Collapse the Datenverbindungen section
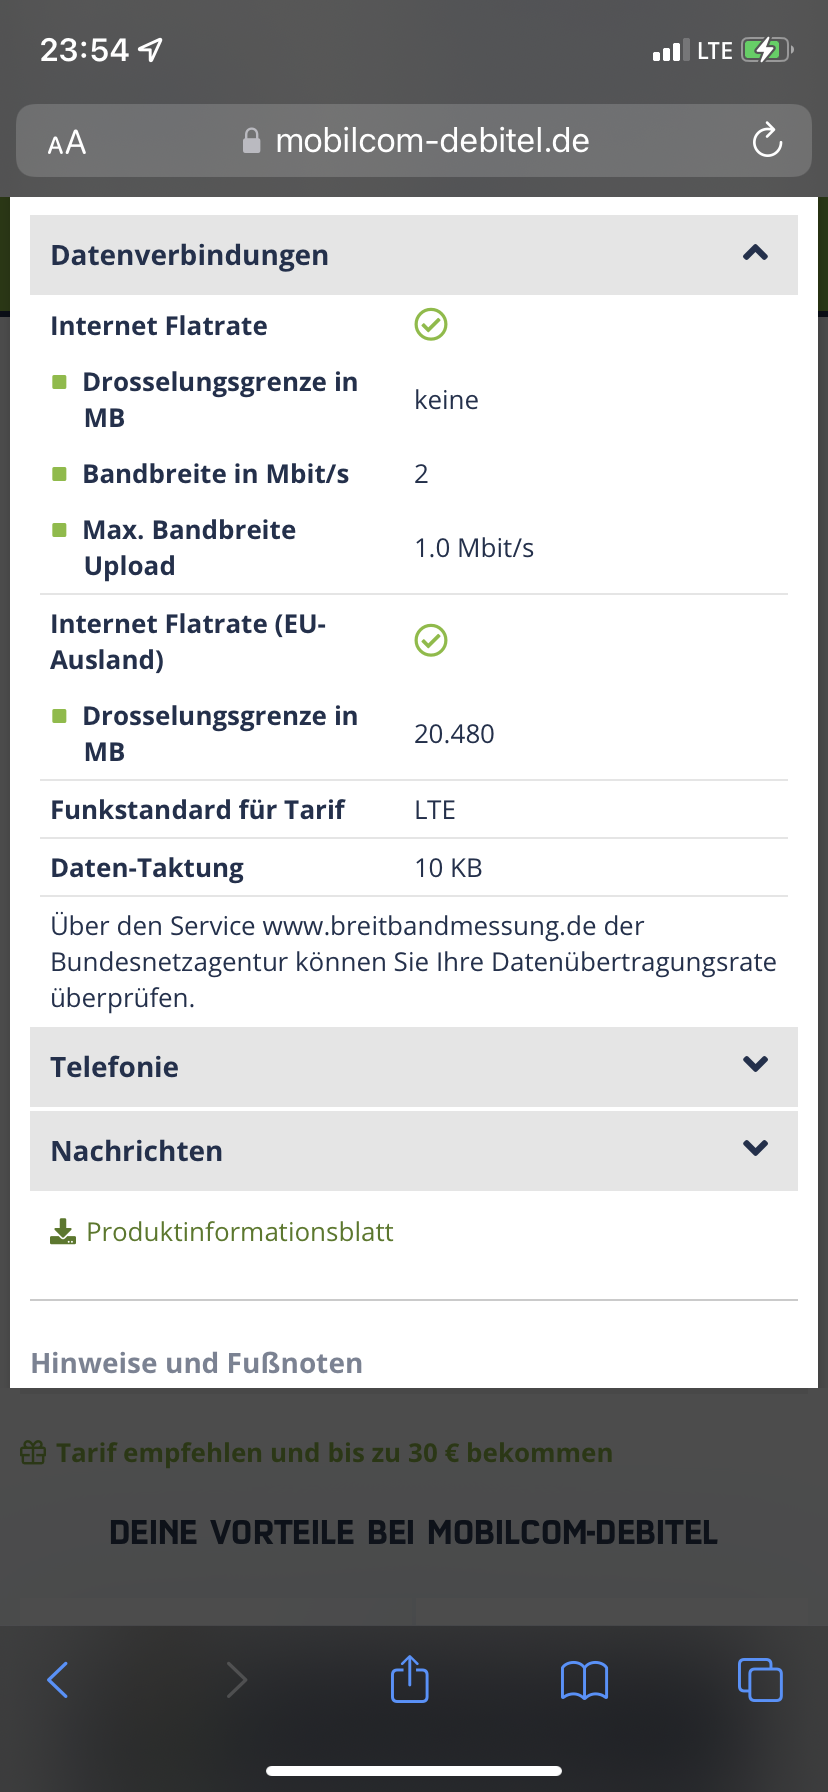Viewport: 828px width, 1792px height. pos(755,254)
